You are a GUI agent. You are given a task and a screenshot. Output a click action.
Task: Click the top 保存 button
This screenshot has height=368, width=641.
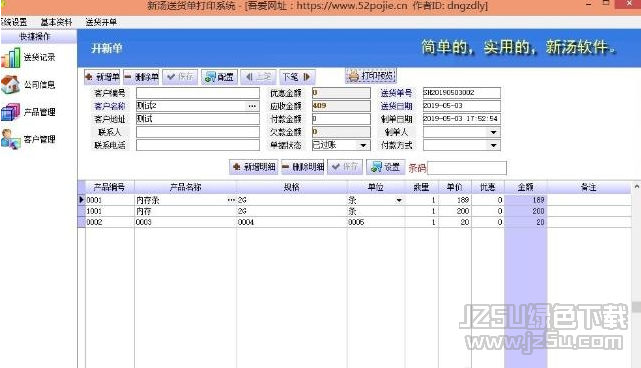[180, 77]
